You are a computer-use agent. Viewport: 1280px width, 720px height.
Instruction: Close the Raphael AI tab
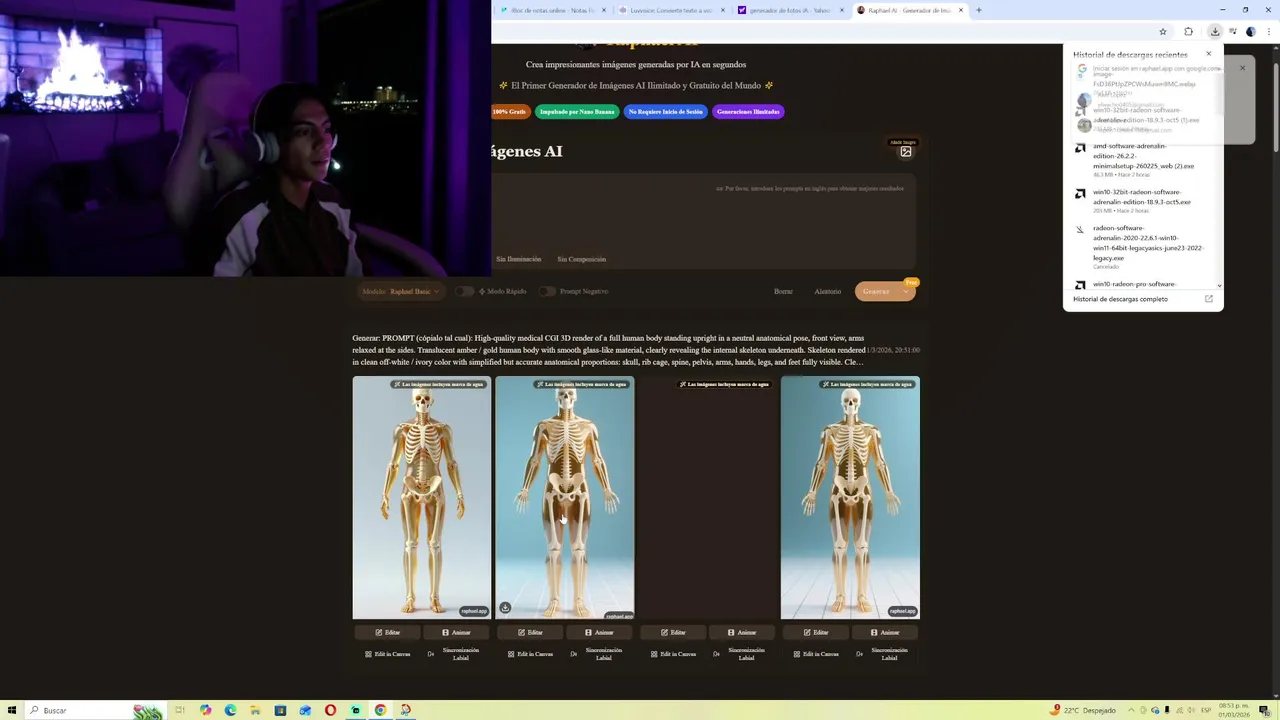[x=961, y=10]
